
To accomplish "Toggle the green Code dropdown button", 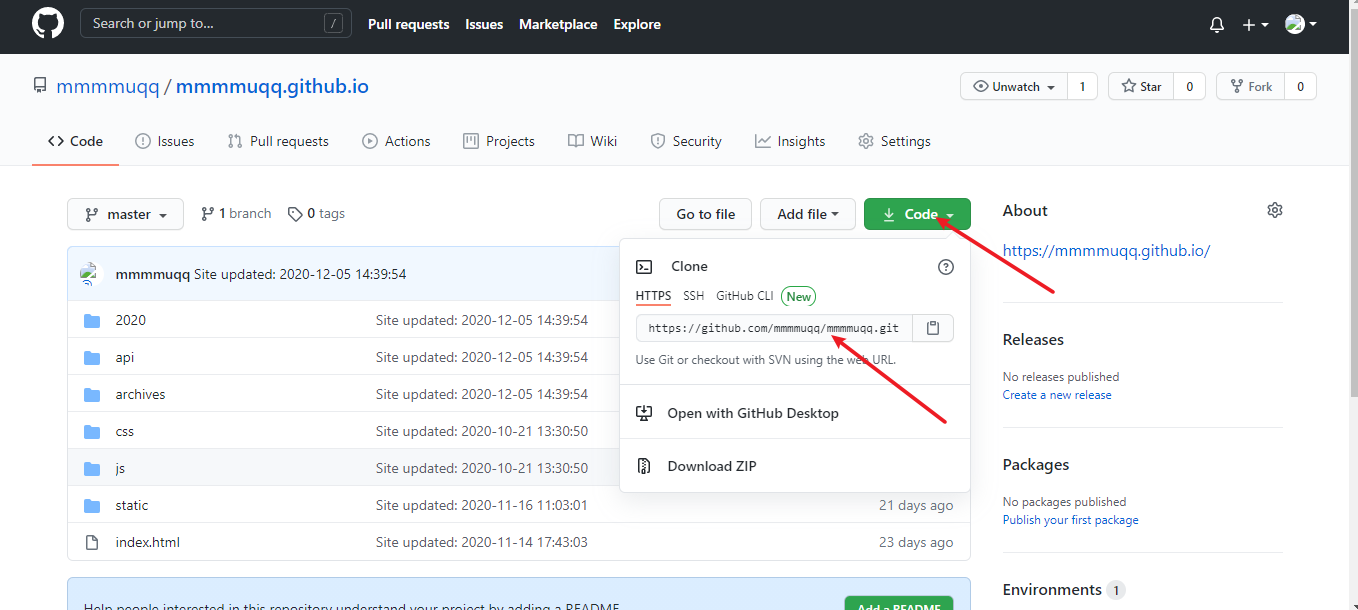I will coord(917,214).
